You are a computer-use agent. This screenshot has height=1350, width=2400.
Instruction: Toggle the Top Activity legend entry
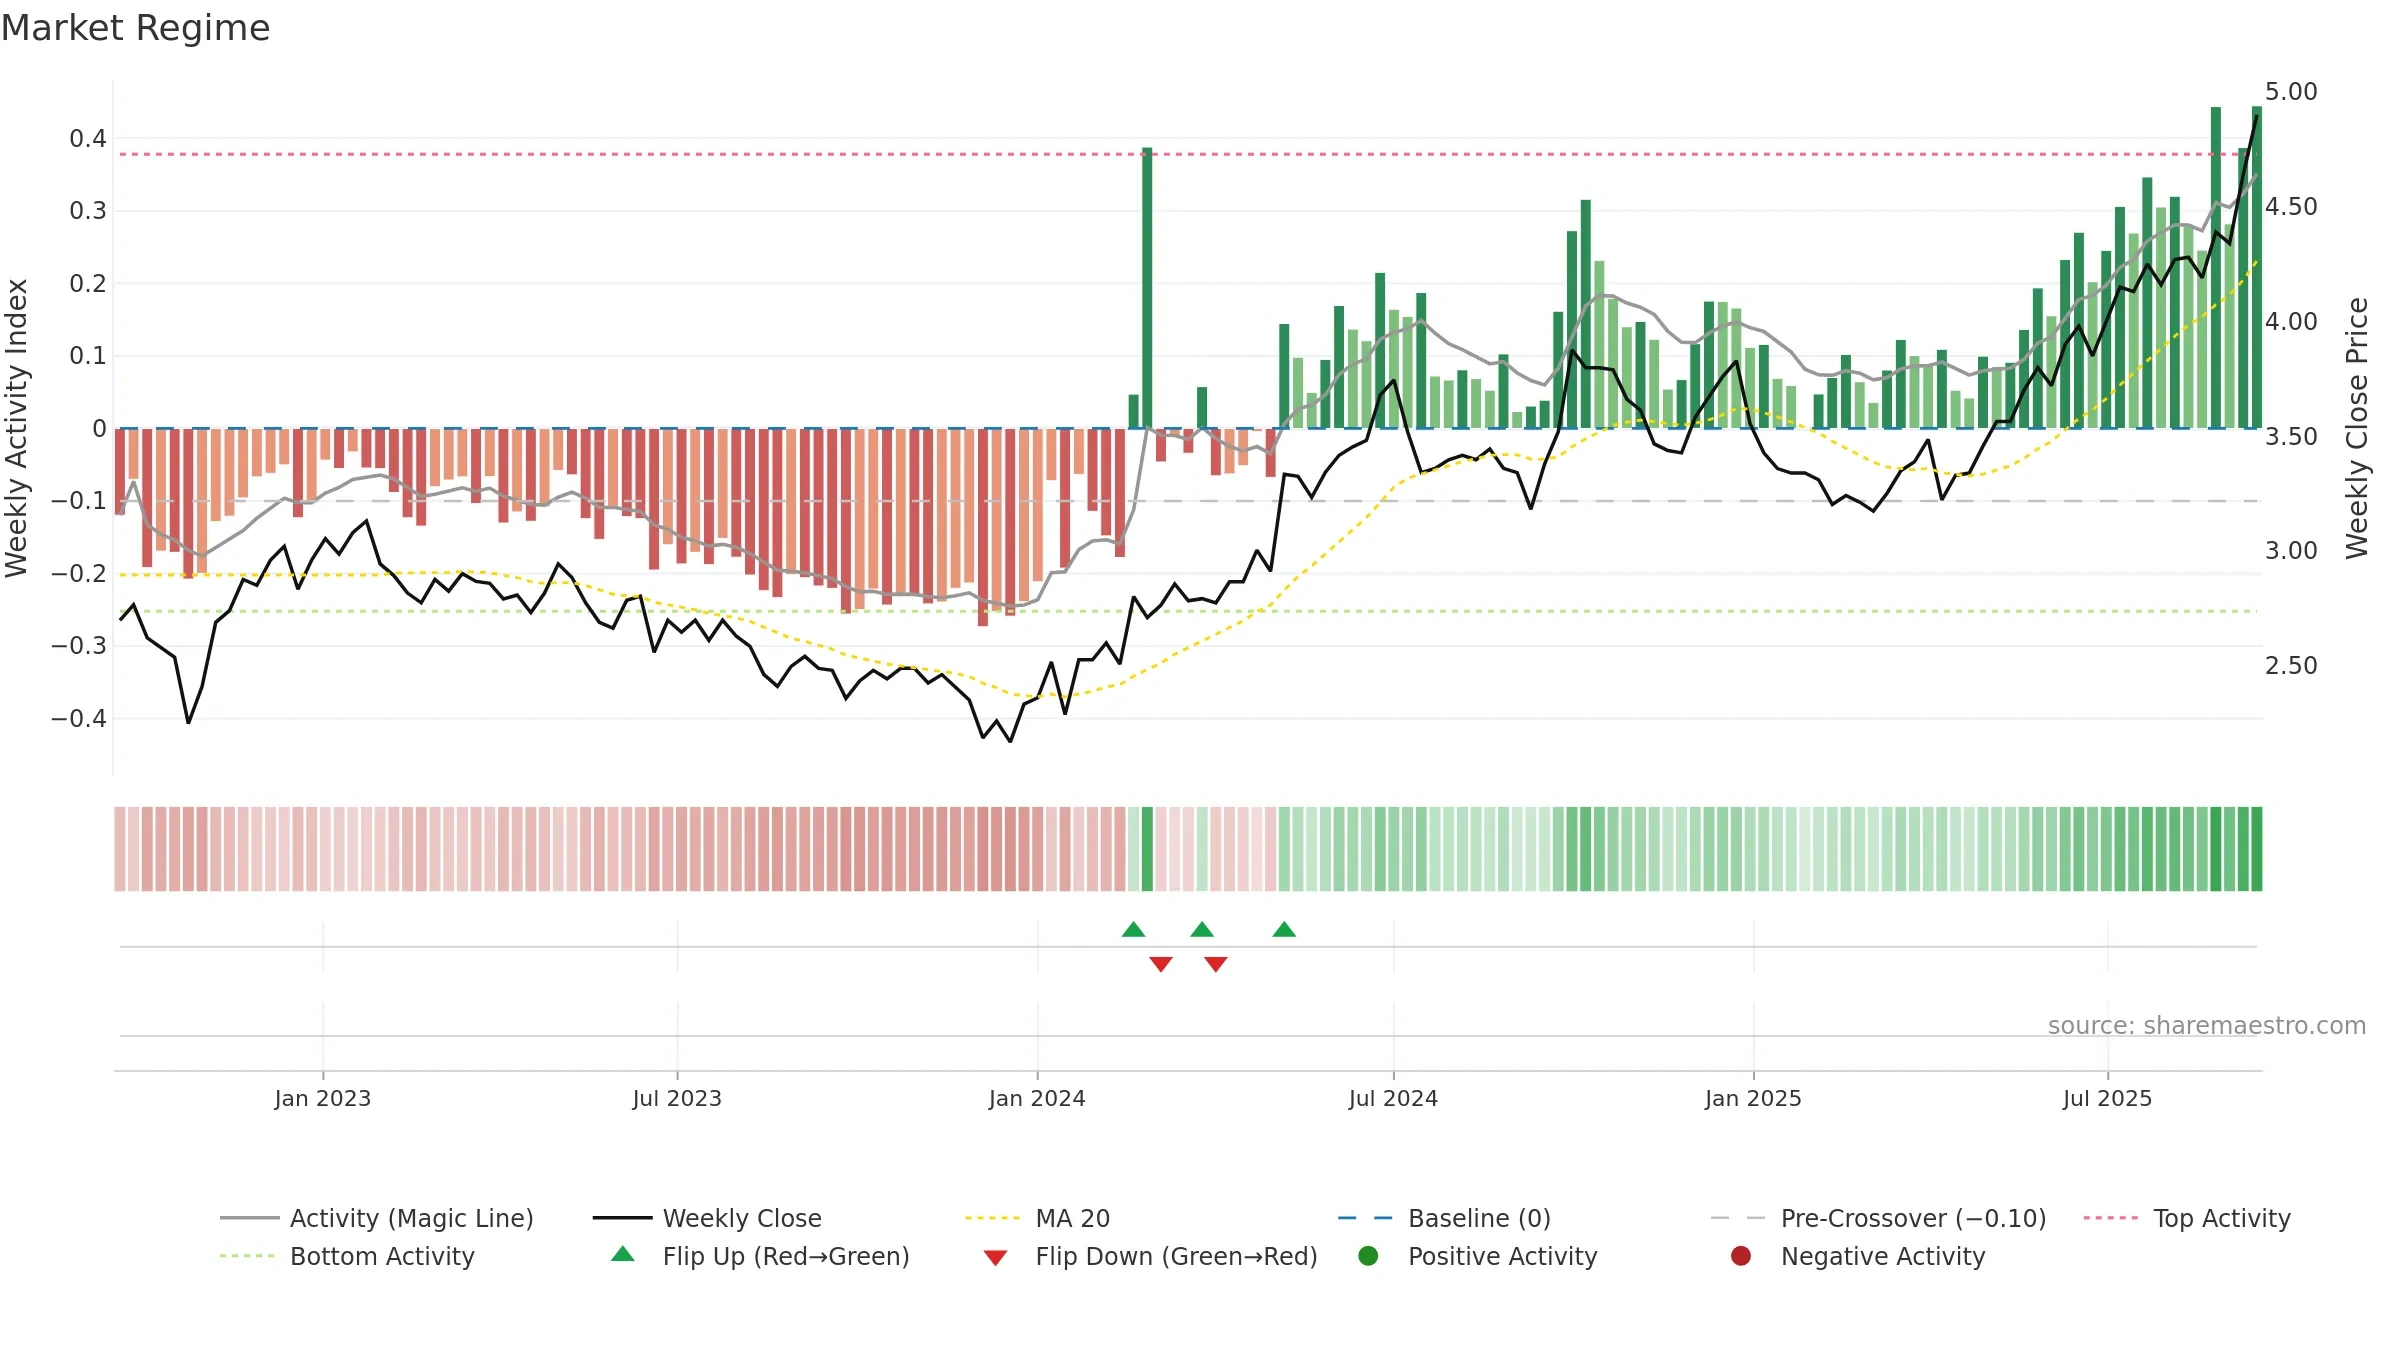[2187, 1218]
